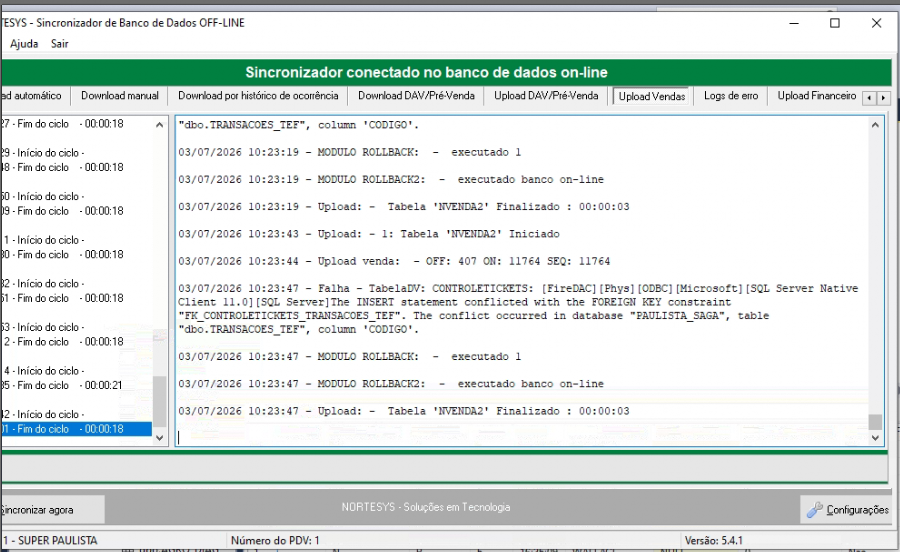Click the tab strip left scroll arrow

pyautogui.click(x=870, y=98)
